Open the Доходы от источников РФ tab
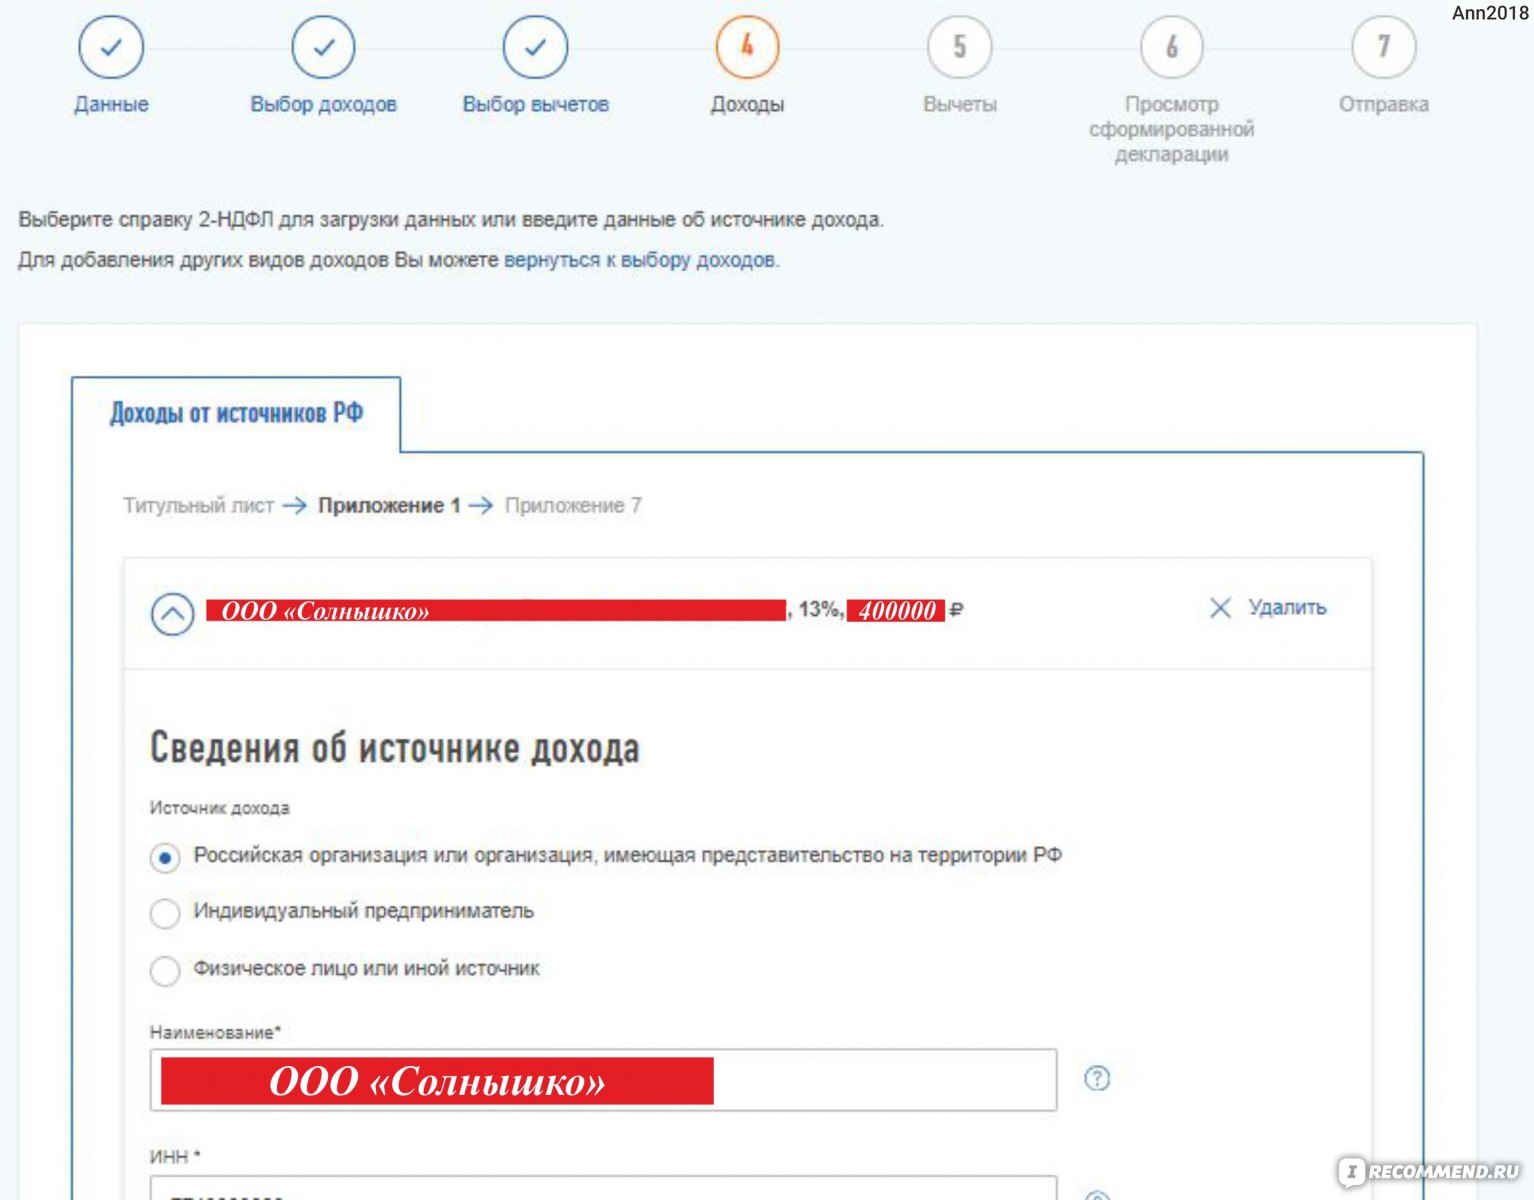This screenshot has width=1534, height=1200. pyautogui.click(x=236, y=413)
